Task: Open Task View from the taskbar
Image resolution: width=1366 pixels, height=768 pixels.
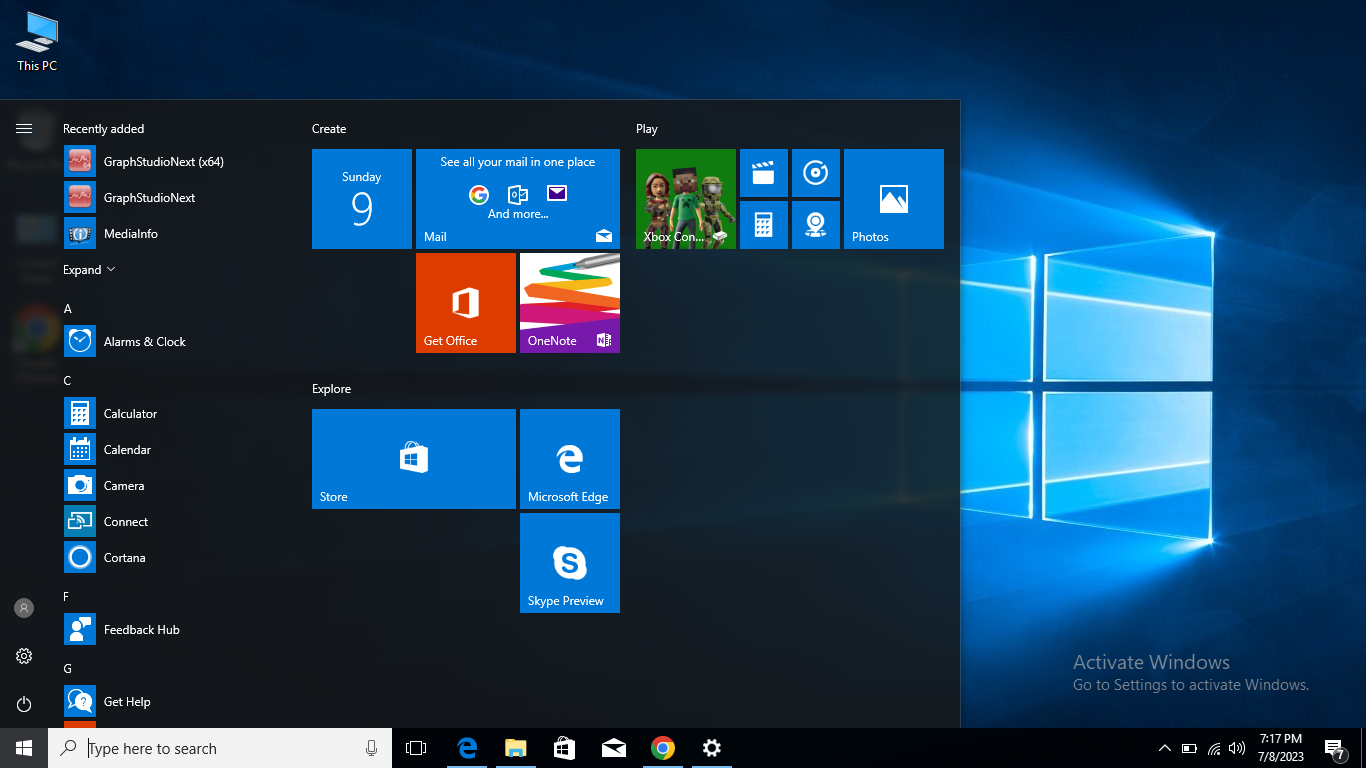Action: [416, 748]
